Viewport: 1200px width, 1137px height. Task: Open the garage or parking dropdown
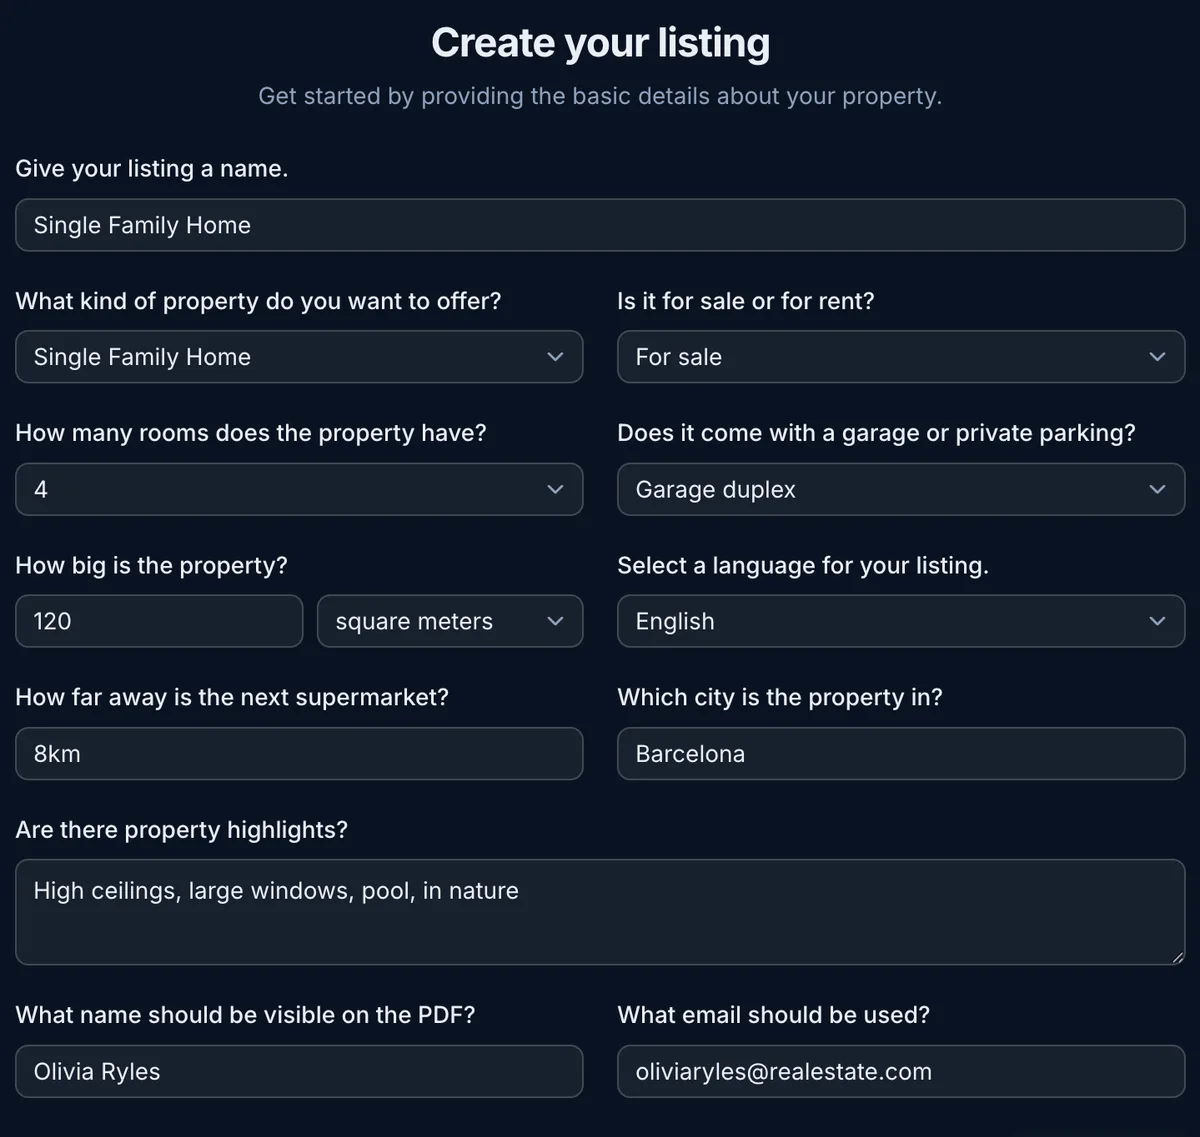pos(901,489)
